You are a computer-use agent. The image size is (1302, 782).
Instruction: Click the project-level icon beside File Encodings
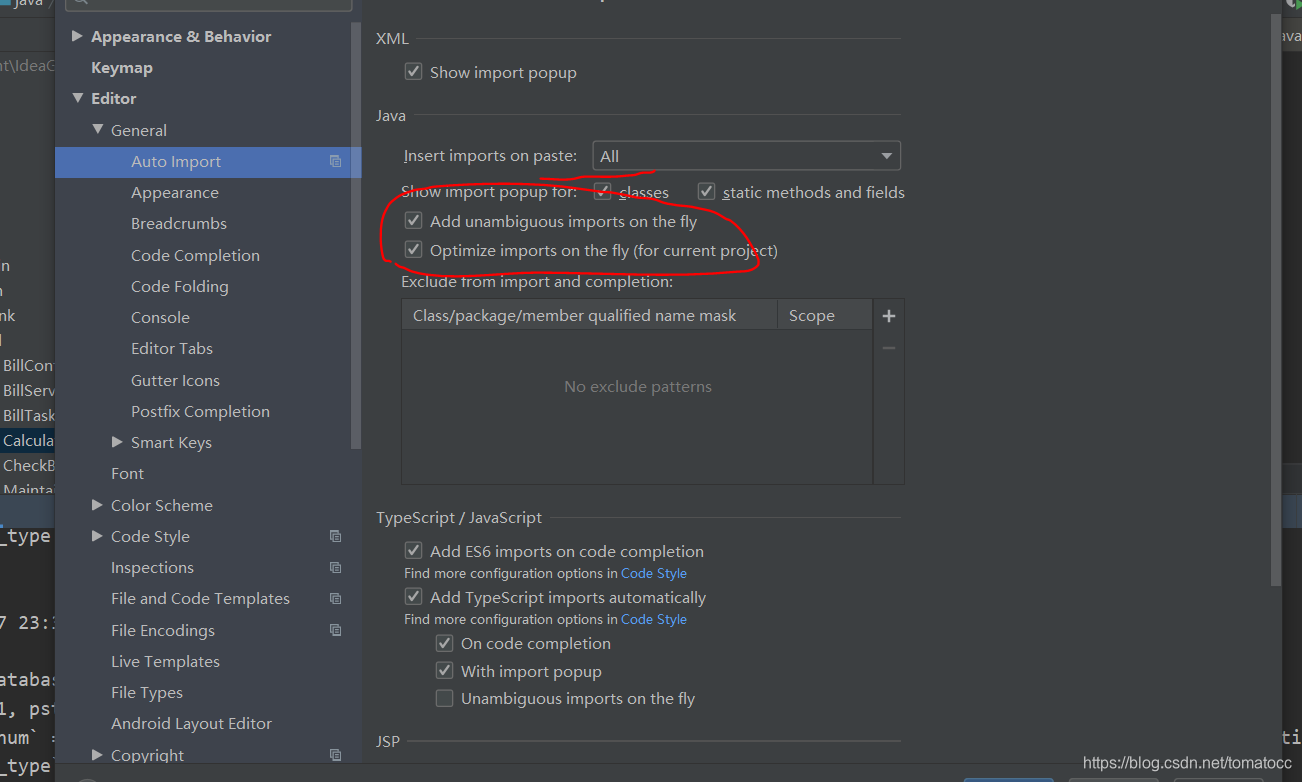click(x=336, y=630)
